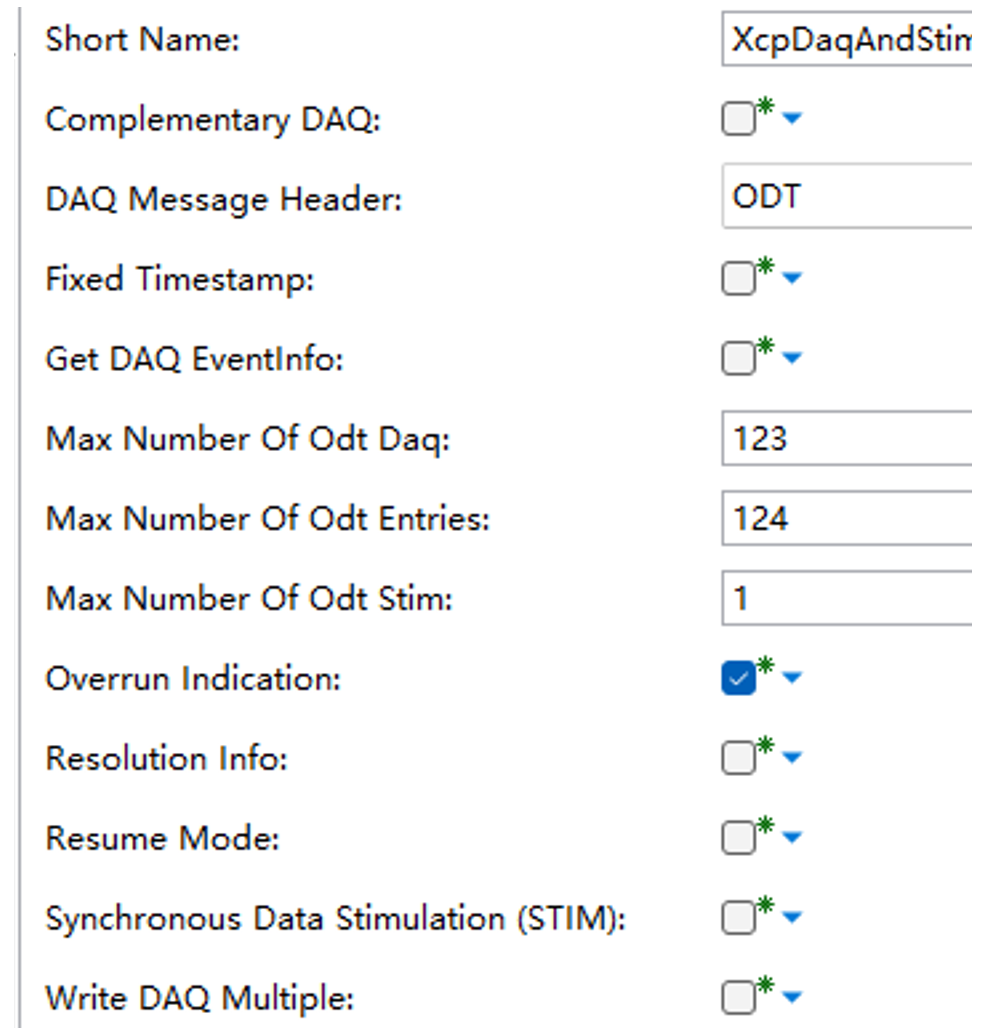Enable Synchronous Data Stimulation (STIM) checkbox
Image resolution: width=987 pixels, height=1028 pixels.
(738, 917)
